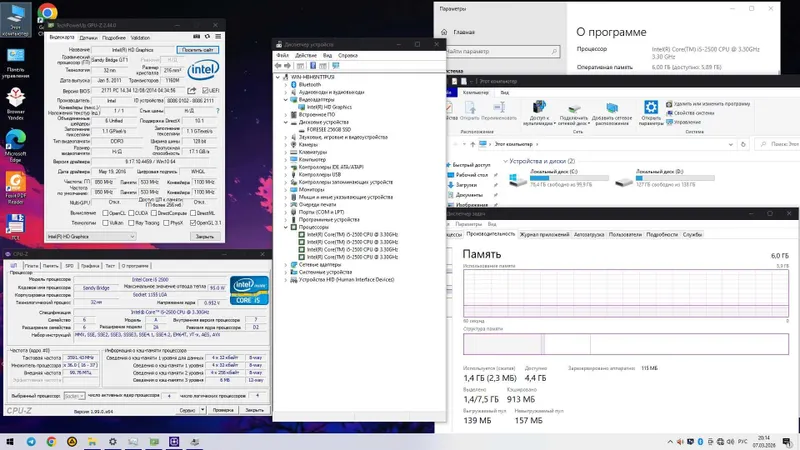Open the Foxit PDF Reader desktop shortcut
Viewport: 800px width, 450px height.
[x=16, y=188]
